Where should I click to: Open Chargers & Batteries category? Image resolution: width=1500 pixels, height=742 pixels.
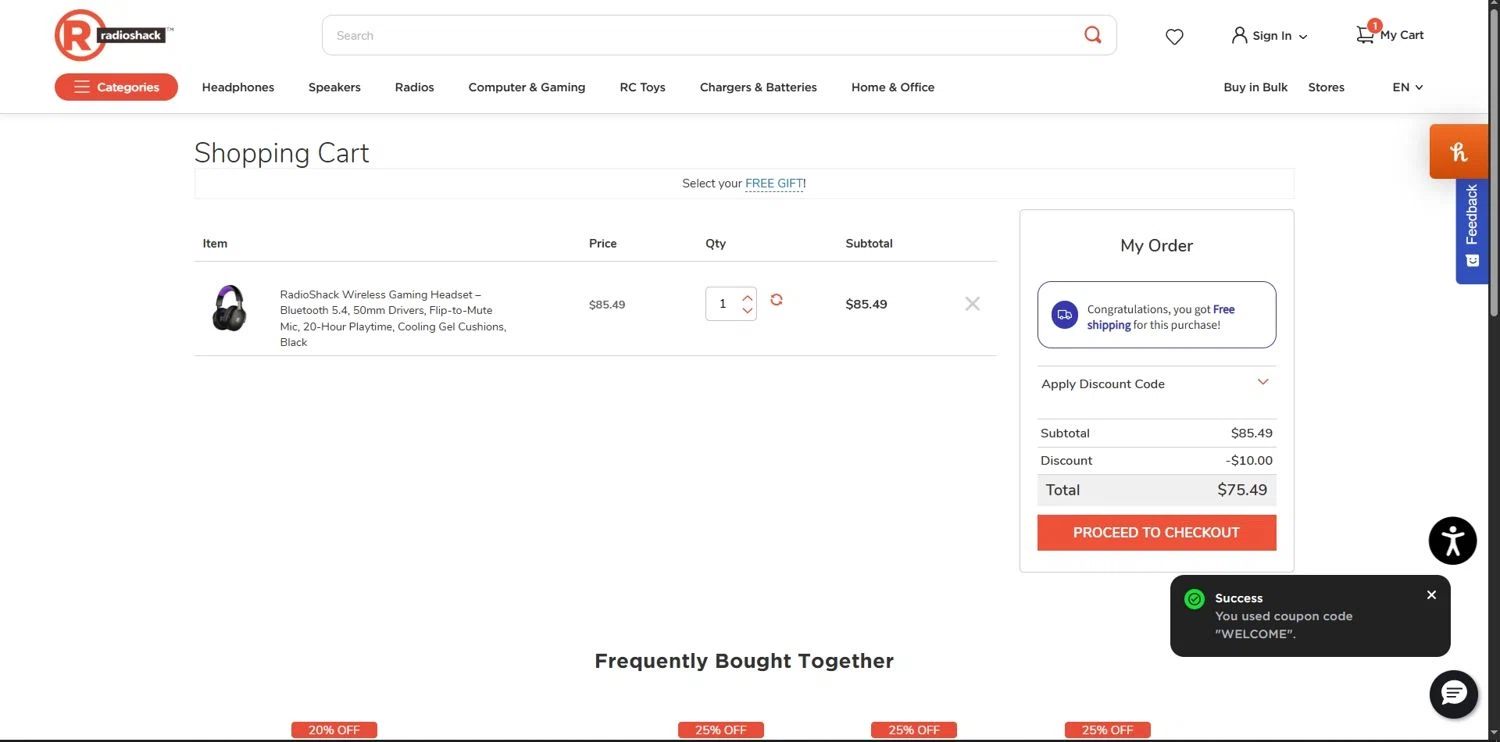pos(758,87)
